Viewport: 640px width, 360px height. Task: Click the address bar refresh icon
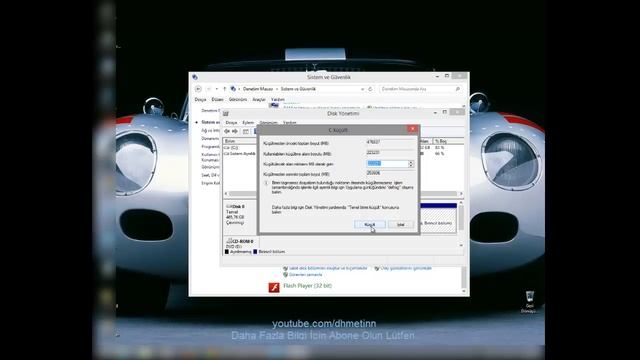pos(370,89)
